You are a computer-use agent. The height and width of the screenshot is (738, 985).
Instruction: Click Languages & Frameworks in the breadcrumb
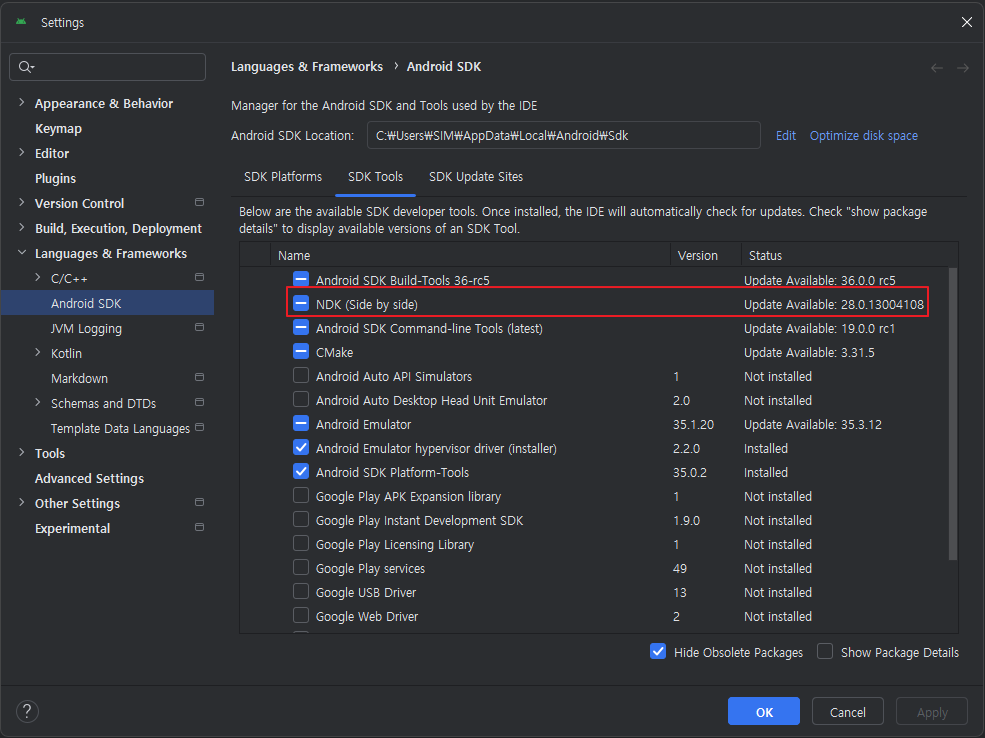coord(307,67)
